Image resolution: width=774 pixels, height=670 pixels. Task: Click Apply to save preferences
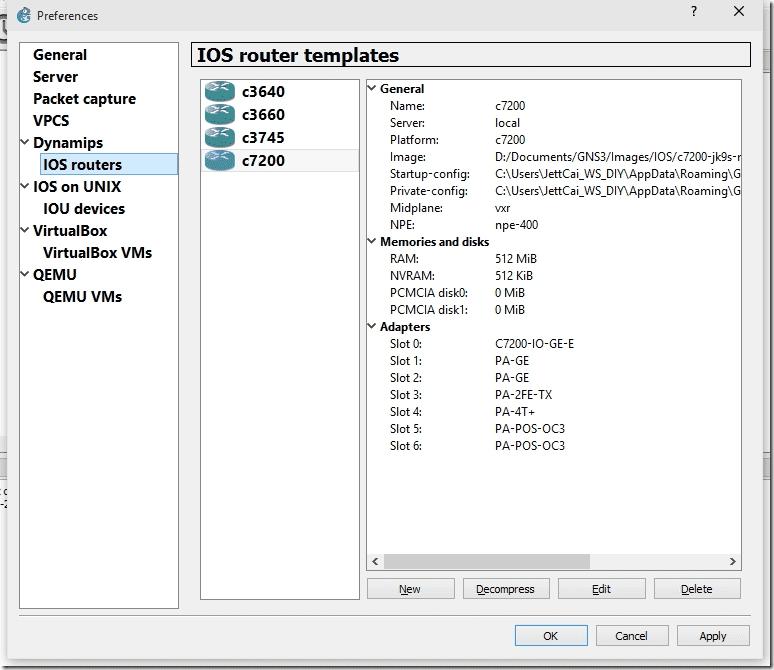pyautogui.click(x=712, y=636)
